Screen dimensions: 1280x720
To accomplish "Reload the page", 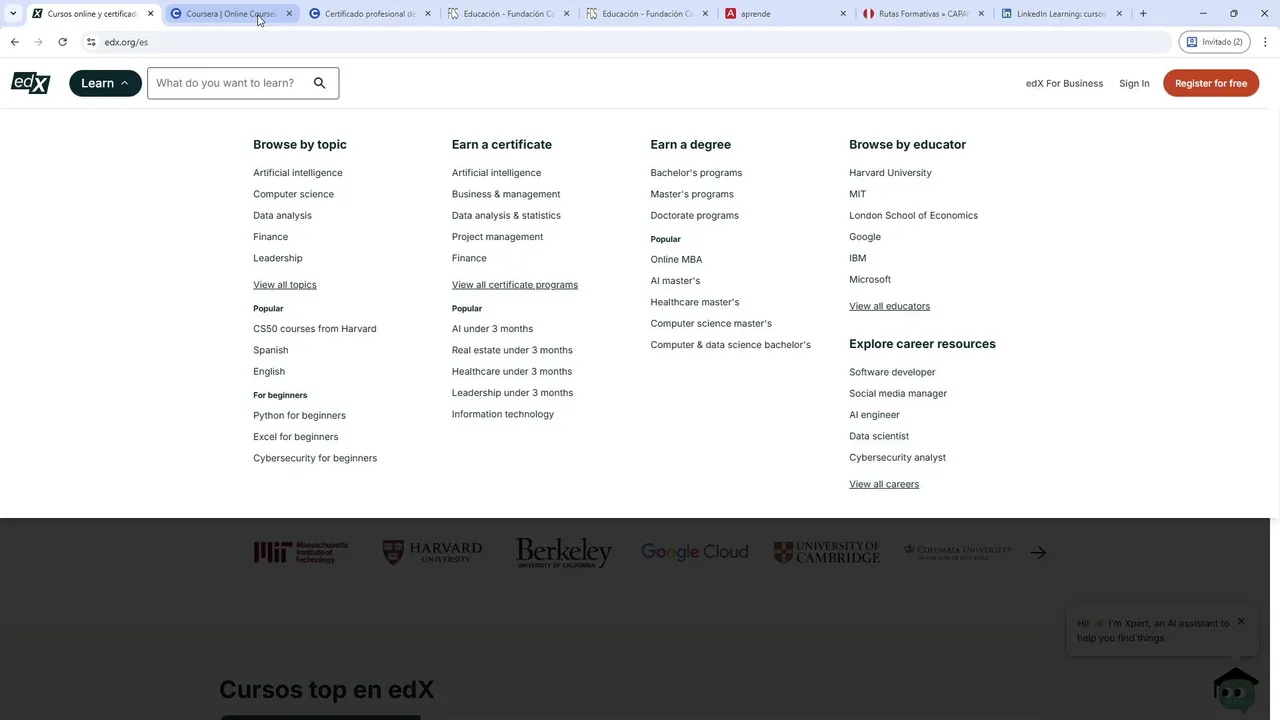I will click(62, 42).
